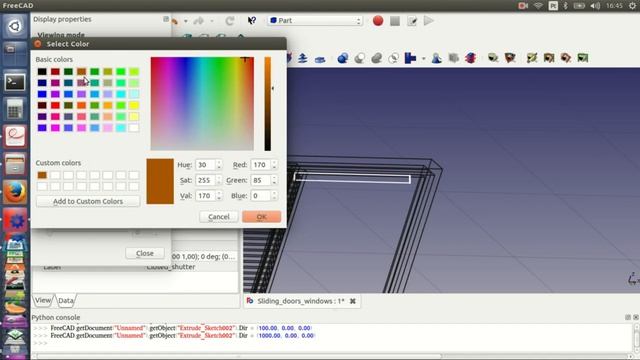Screen dimensions: 640x360
Task: Click the red and blue stacked layers icon
Action: coord(470,58)
